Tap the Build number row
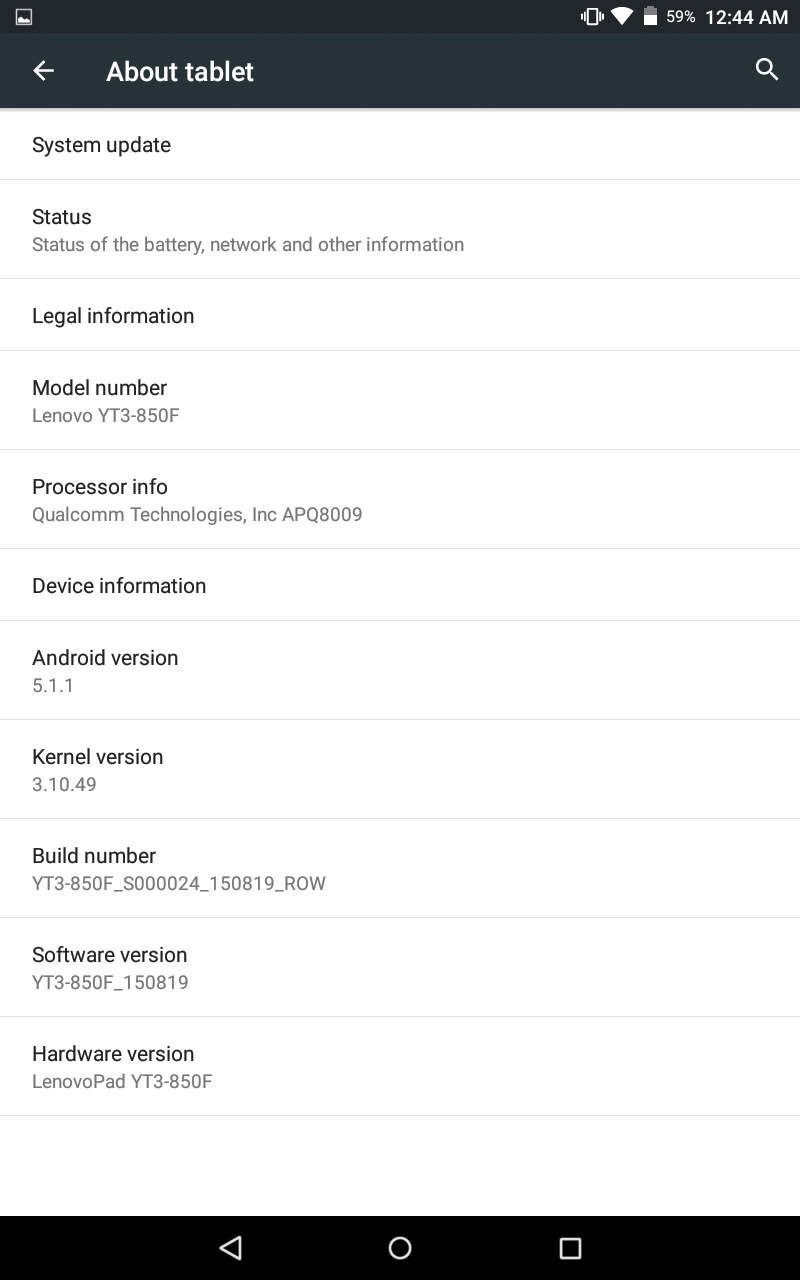Image resolution: width=800 pixels, height=1280 pixels. point(400,868)
